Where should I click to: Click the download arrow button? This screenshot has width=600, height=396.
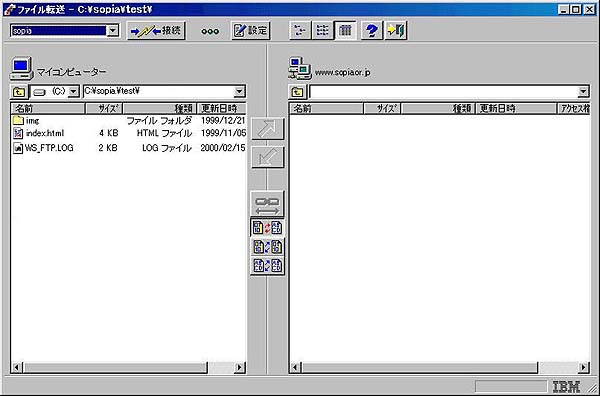(x=267, y=157)
